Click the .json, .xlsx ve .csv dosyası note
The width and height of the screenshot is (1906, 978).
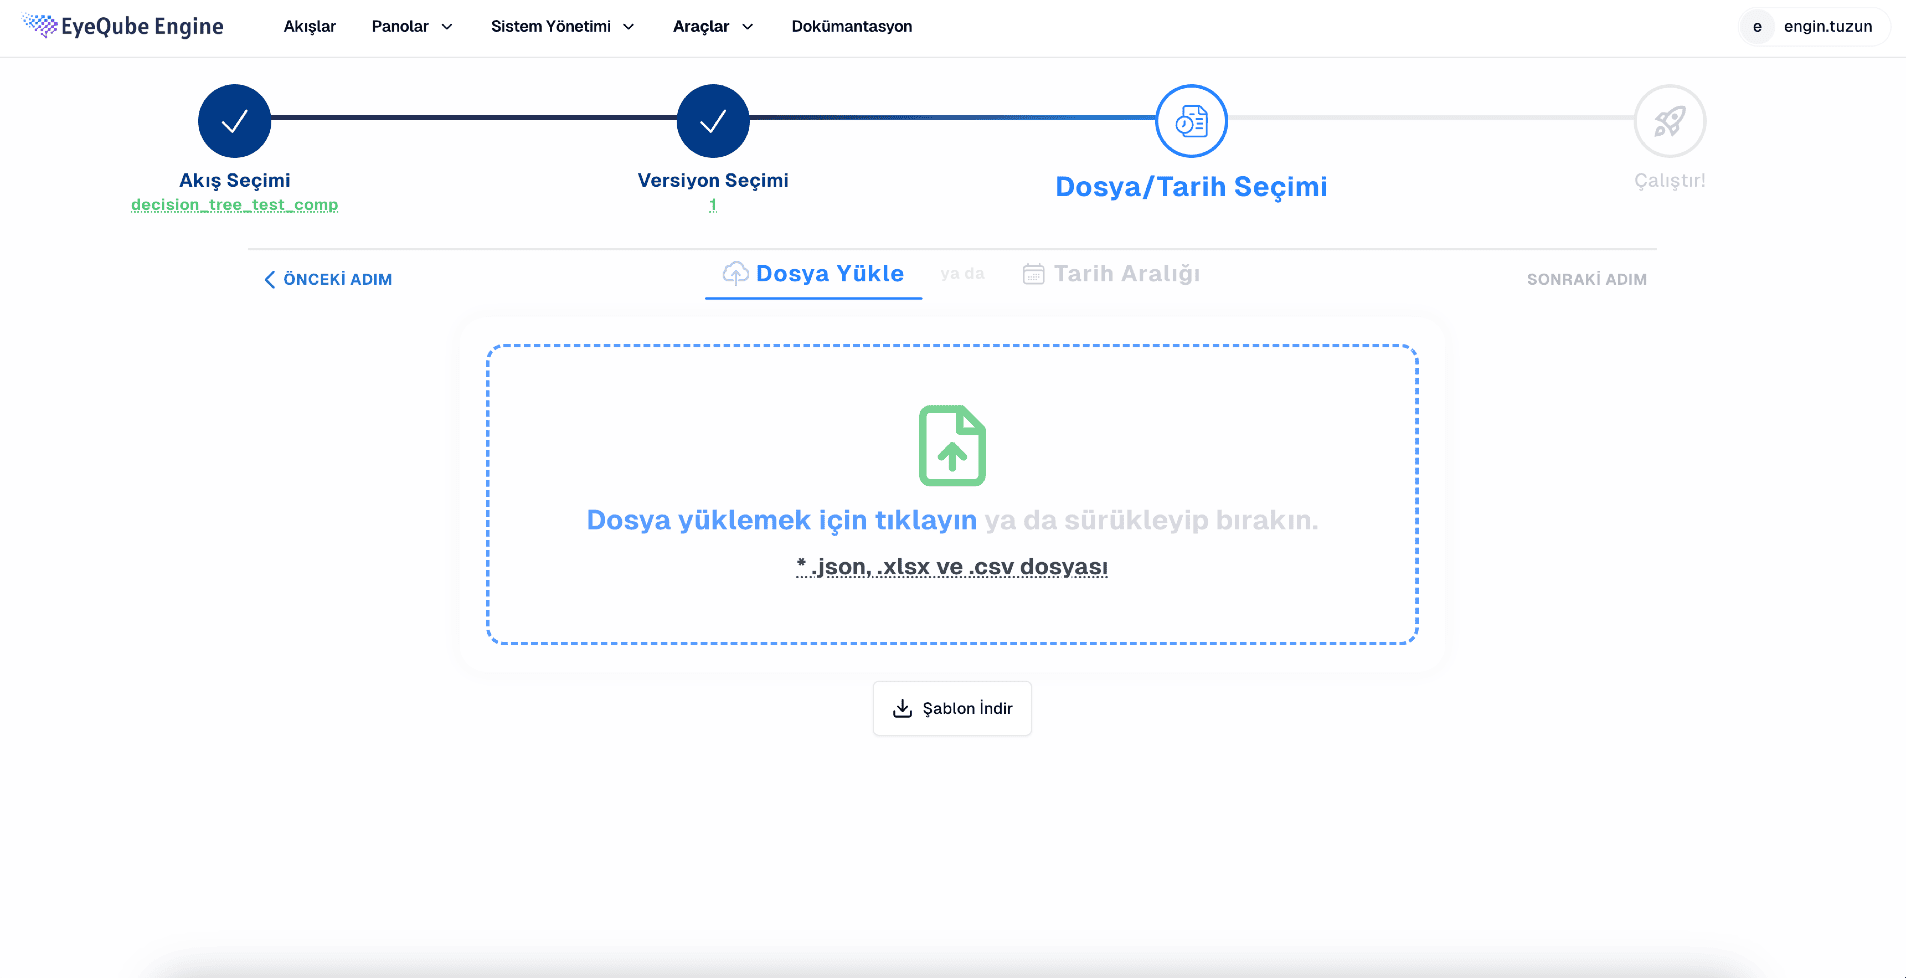pos(952,567)
